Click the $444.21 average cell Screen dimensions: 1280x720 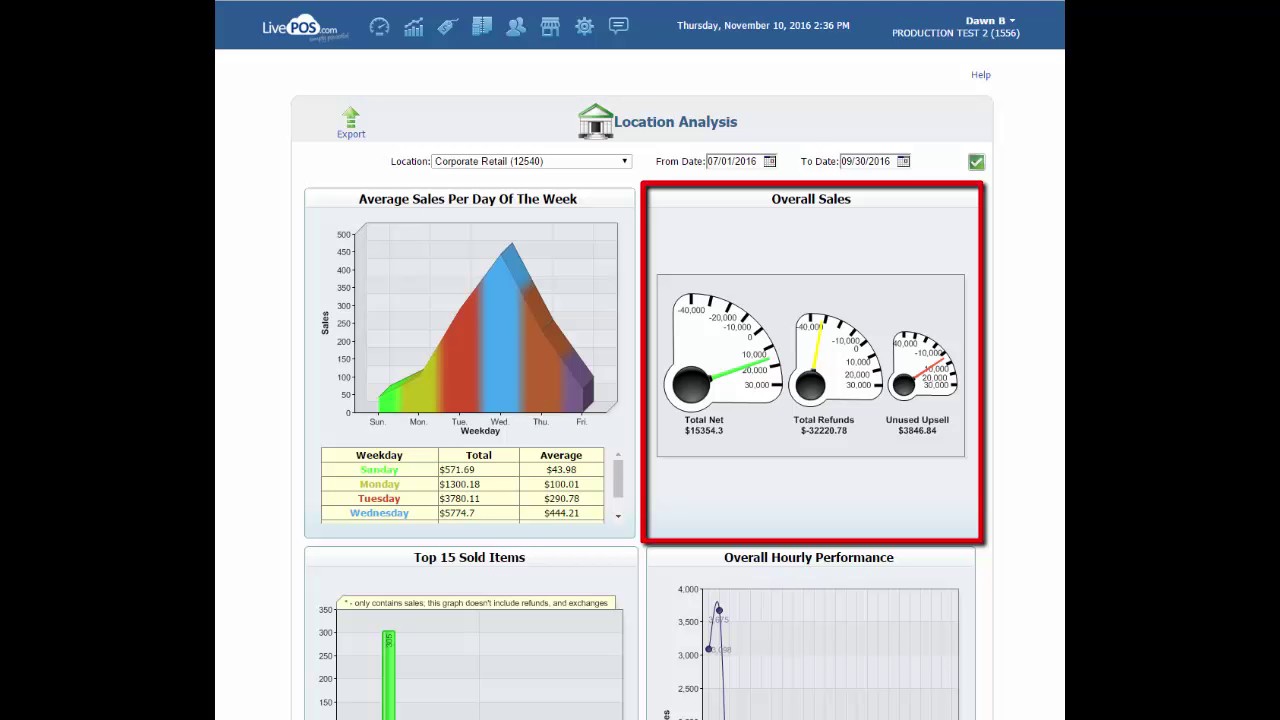point(561,513)
